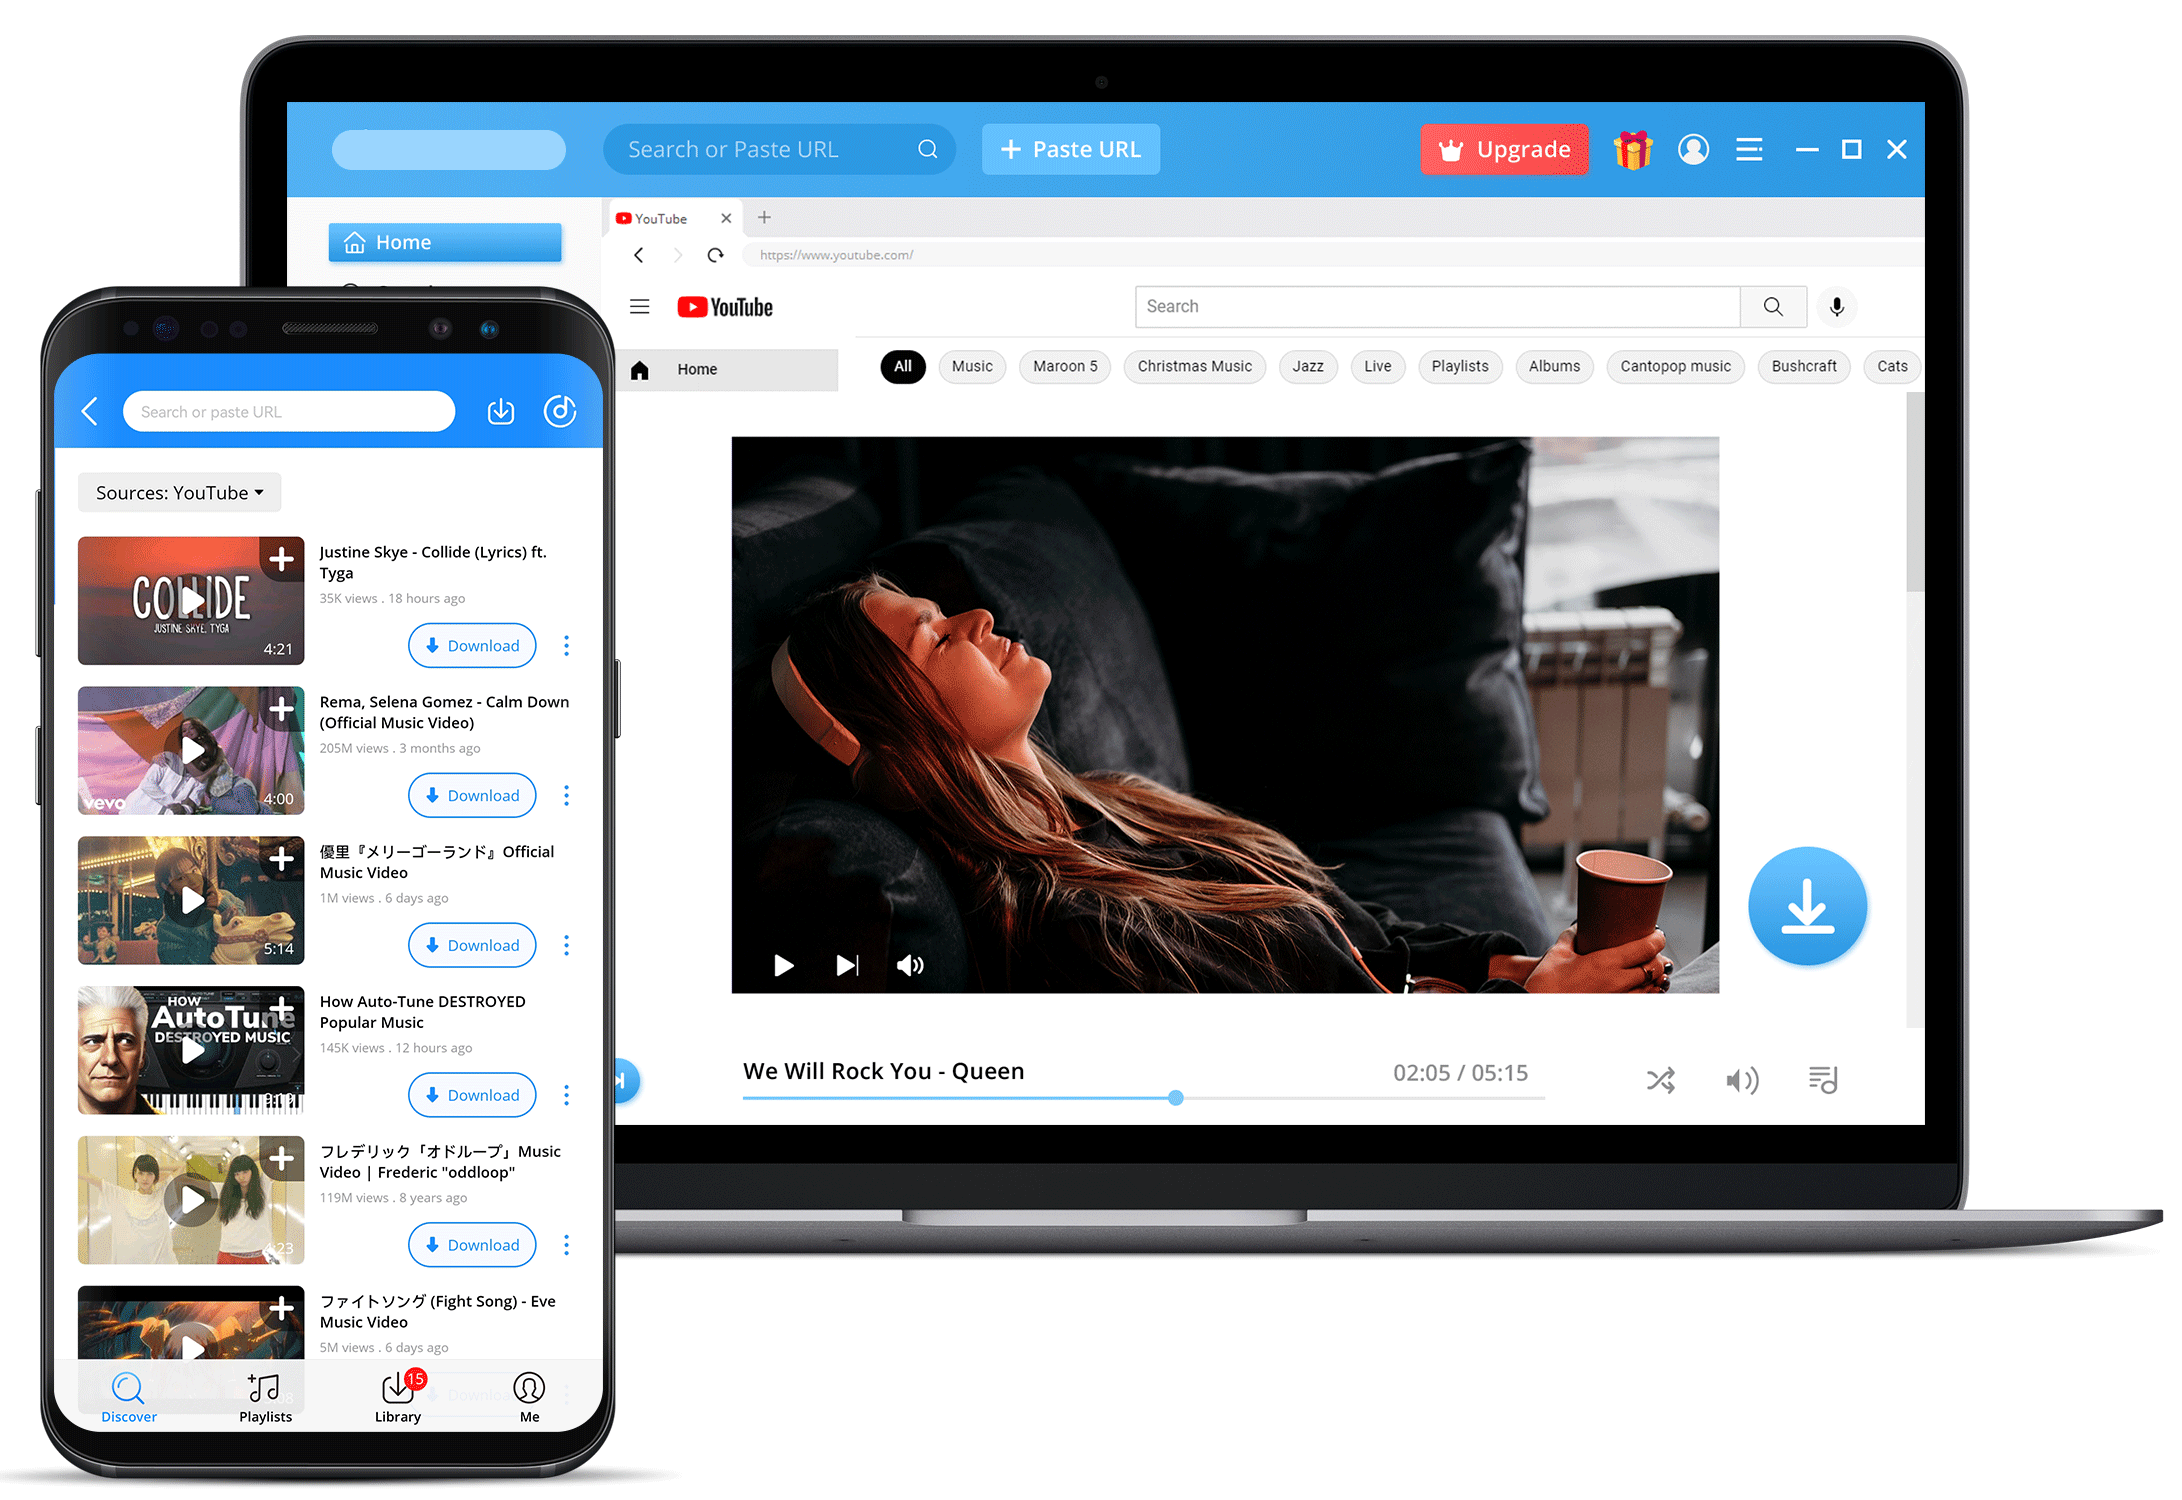Click the play/pause button on desktop player
This screenshot has height=1500, width=2182.
781,963
